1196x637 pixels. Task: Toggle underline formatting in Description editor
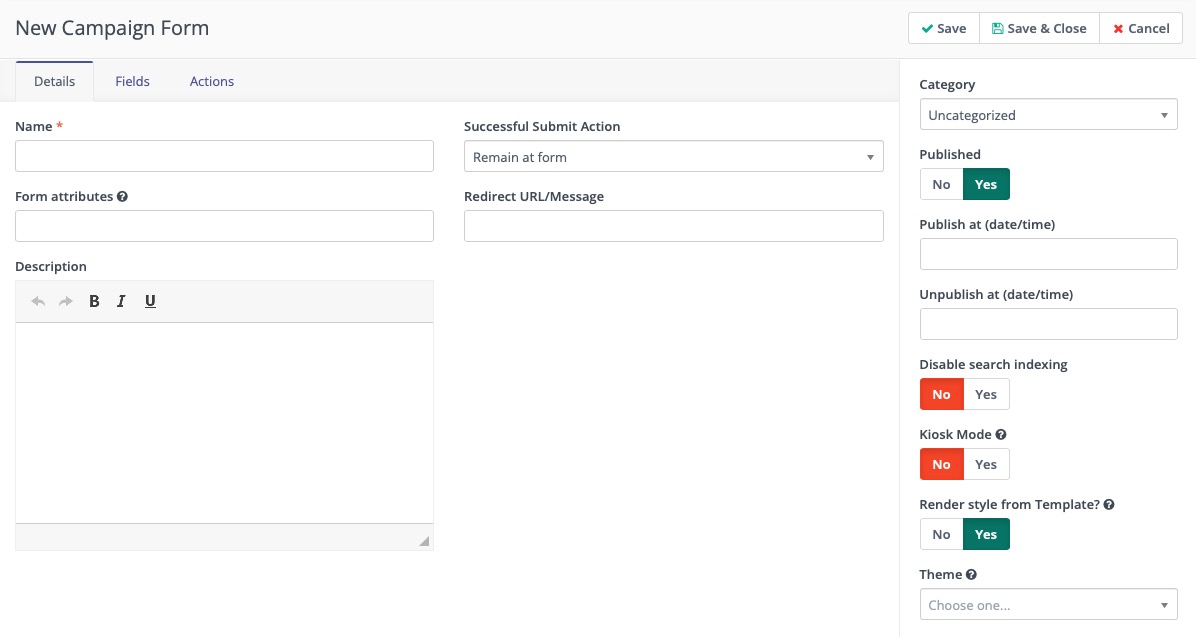(150, 301)
